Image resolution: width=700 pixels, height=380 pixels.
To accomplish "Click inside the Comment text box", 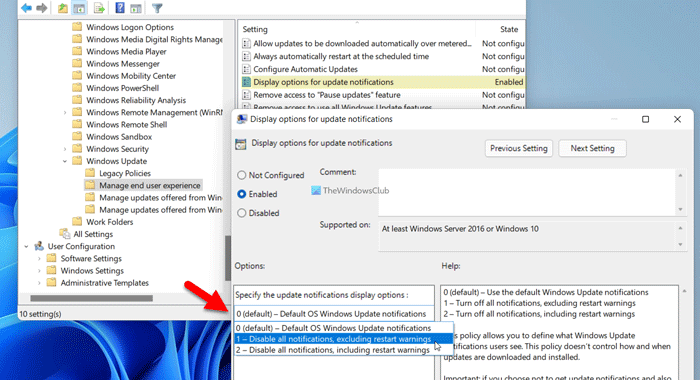I will click(x=527, y=192).
